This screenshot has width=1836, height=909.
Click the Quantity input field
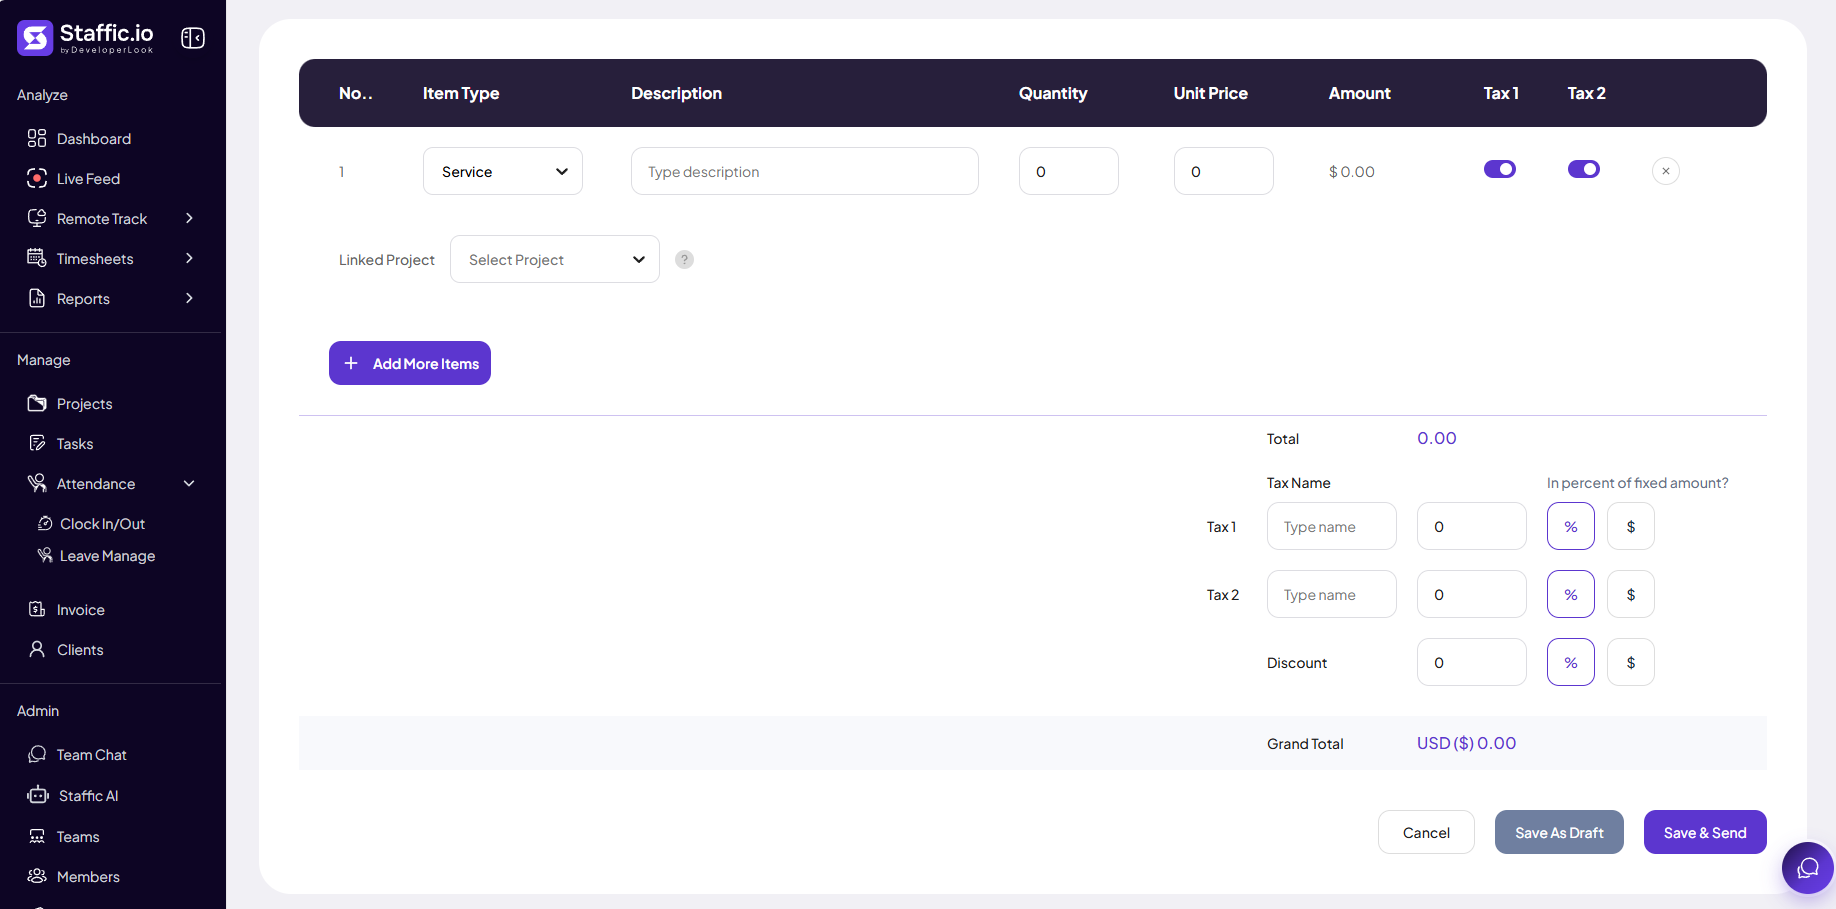point(1069,171)
